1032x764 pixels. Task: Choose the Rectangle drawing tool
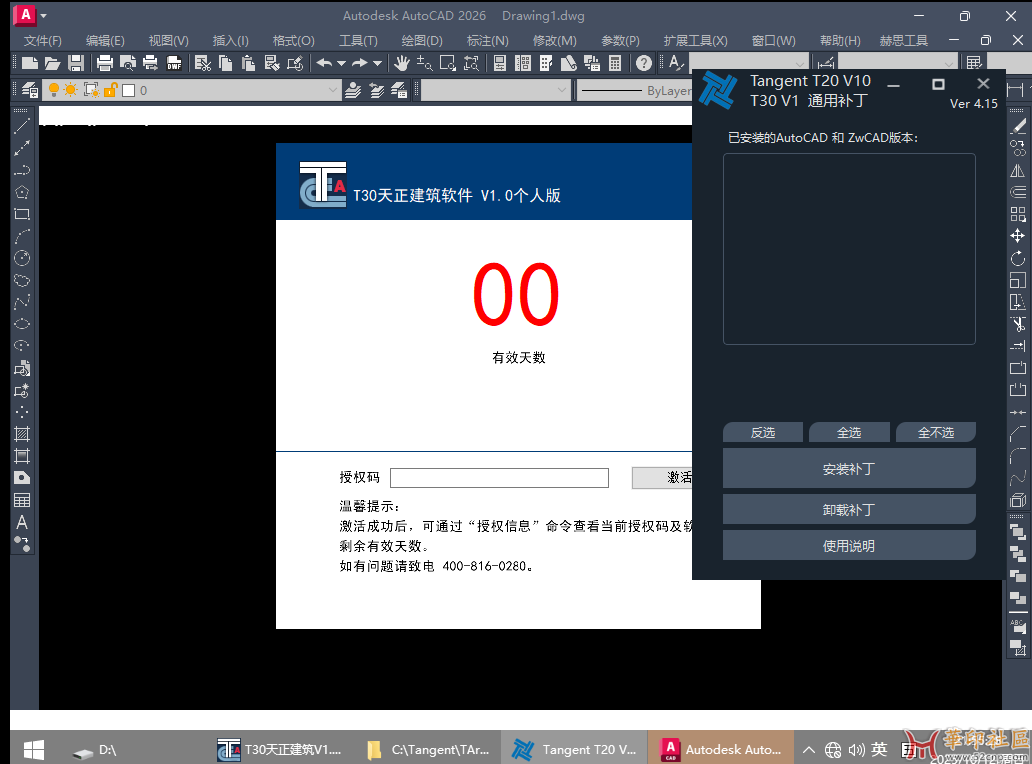point(21,214)
